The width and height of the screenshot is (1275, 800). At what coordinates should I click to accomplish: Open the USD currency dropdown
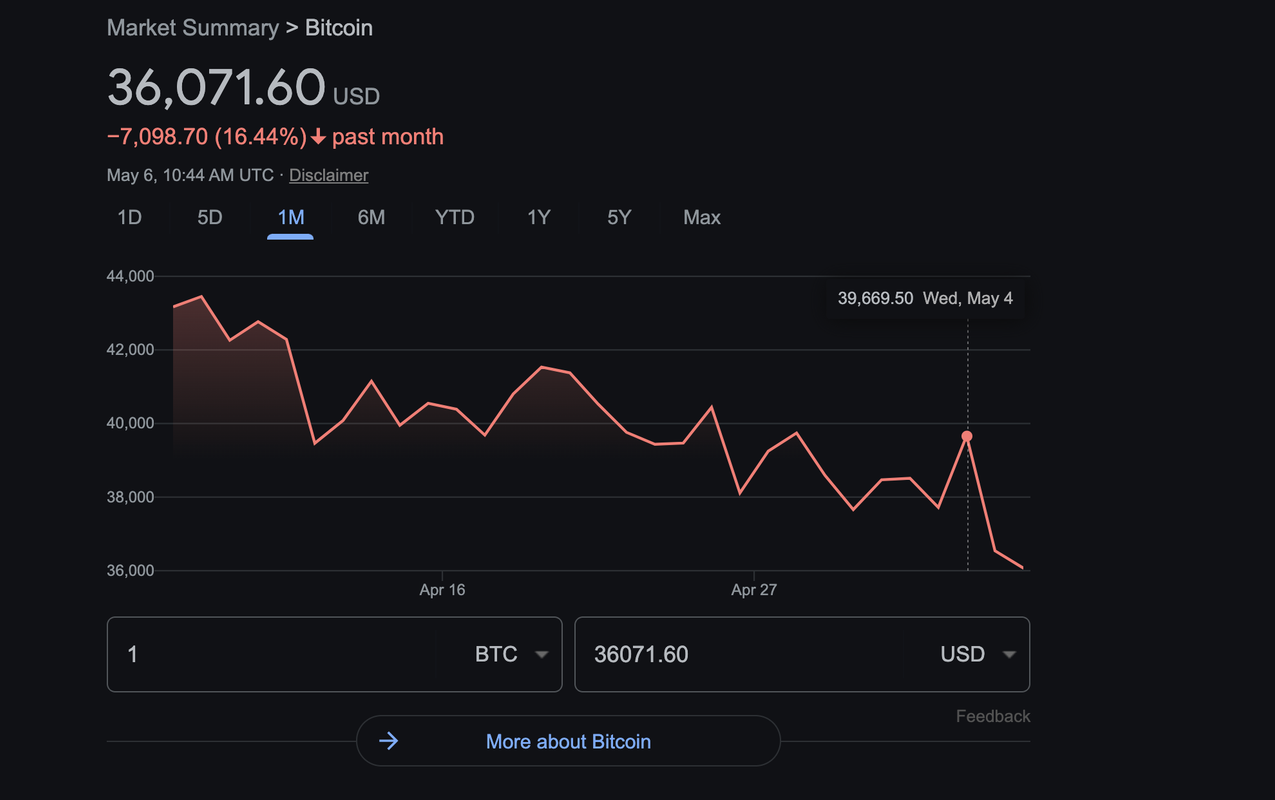[x=978, y=654]
